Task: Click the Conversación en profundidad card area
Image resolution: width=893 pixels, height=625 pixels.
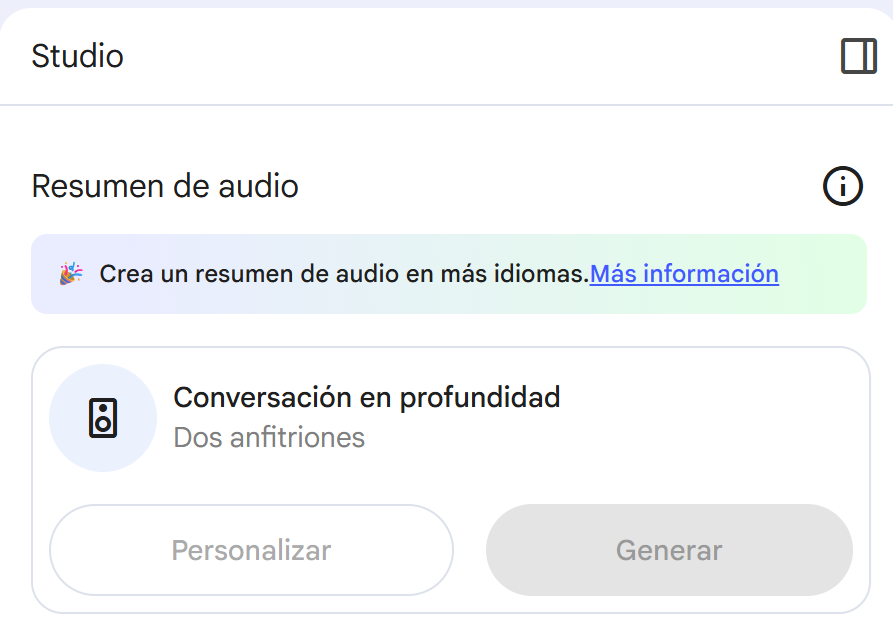Action: click(x=450, y=480)
